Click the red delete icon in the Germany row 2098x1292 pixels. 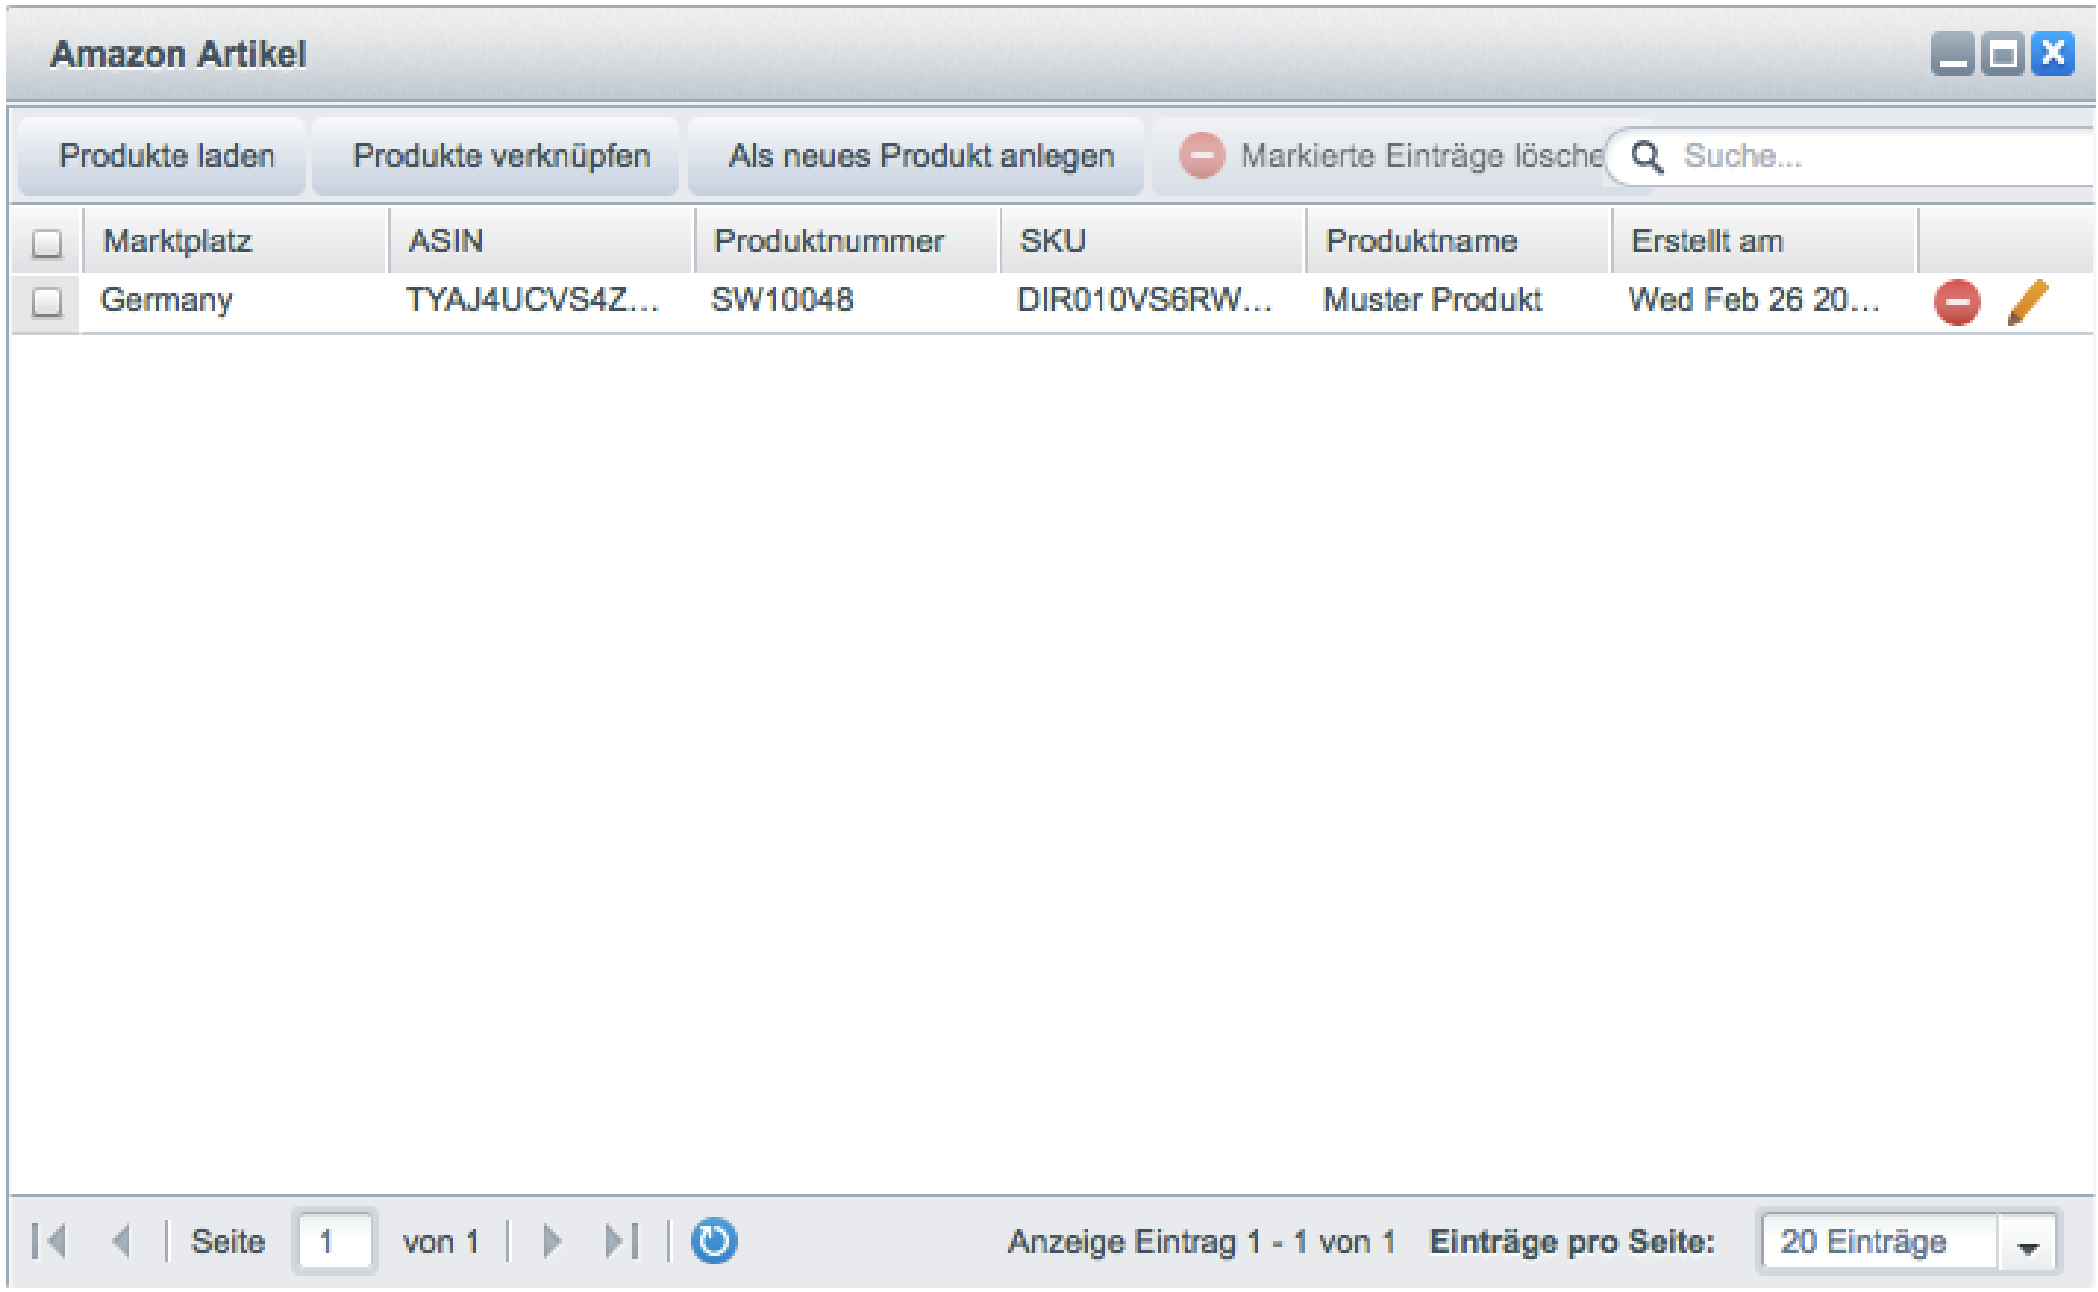coord(1956,301)
